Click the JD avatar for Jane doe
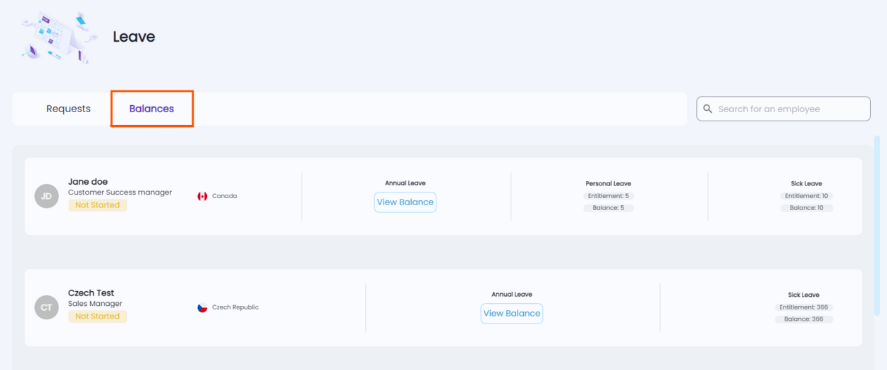 point(47,196)
